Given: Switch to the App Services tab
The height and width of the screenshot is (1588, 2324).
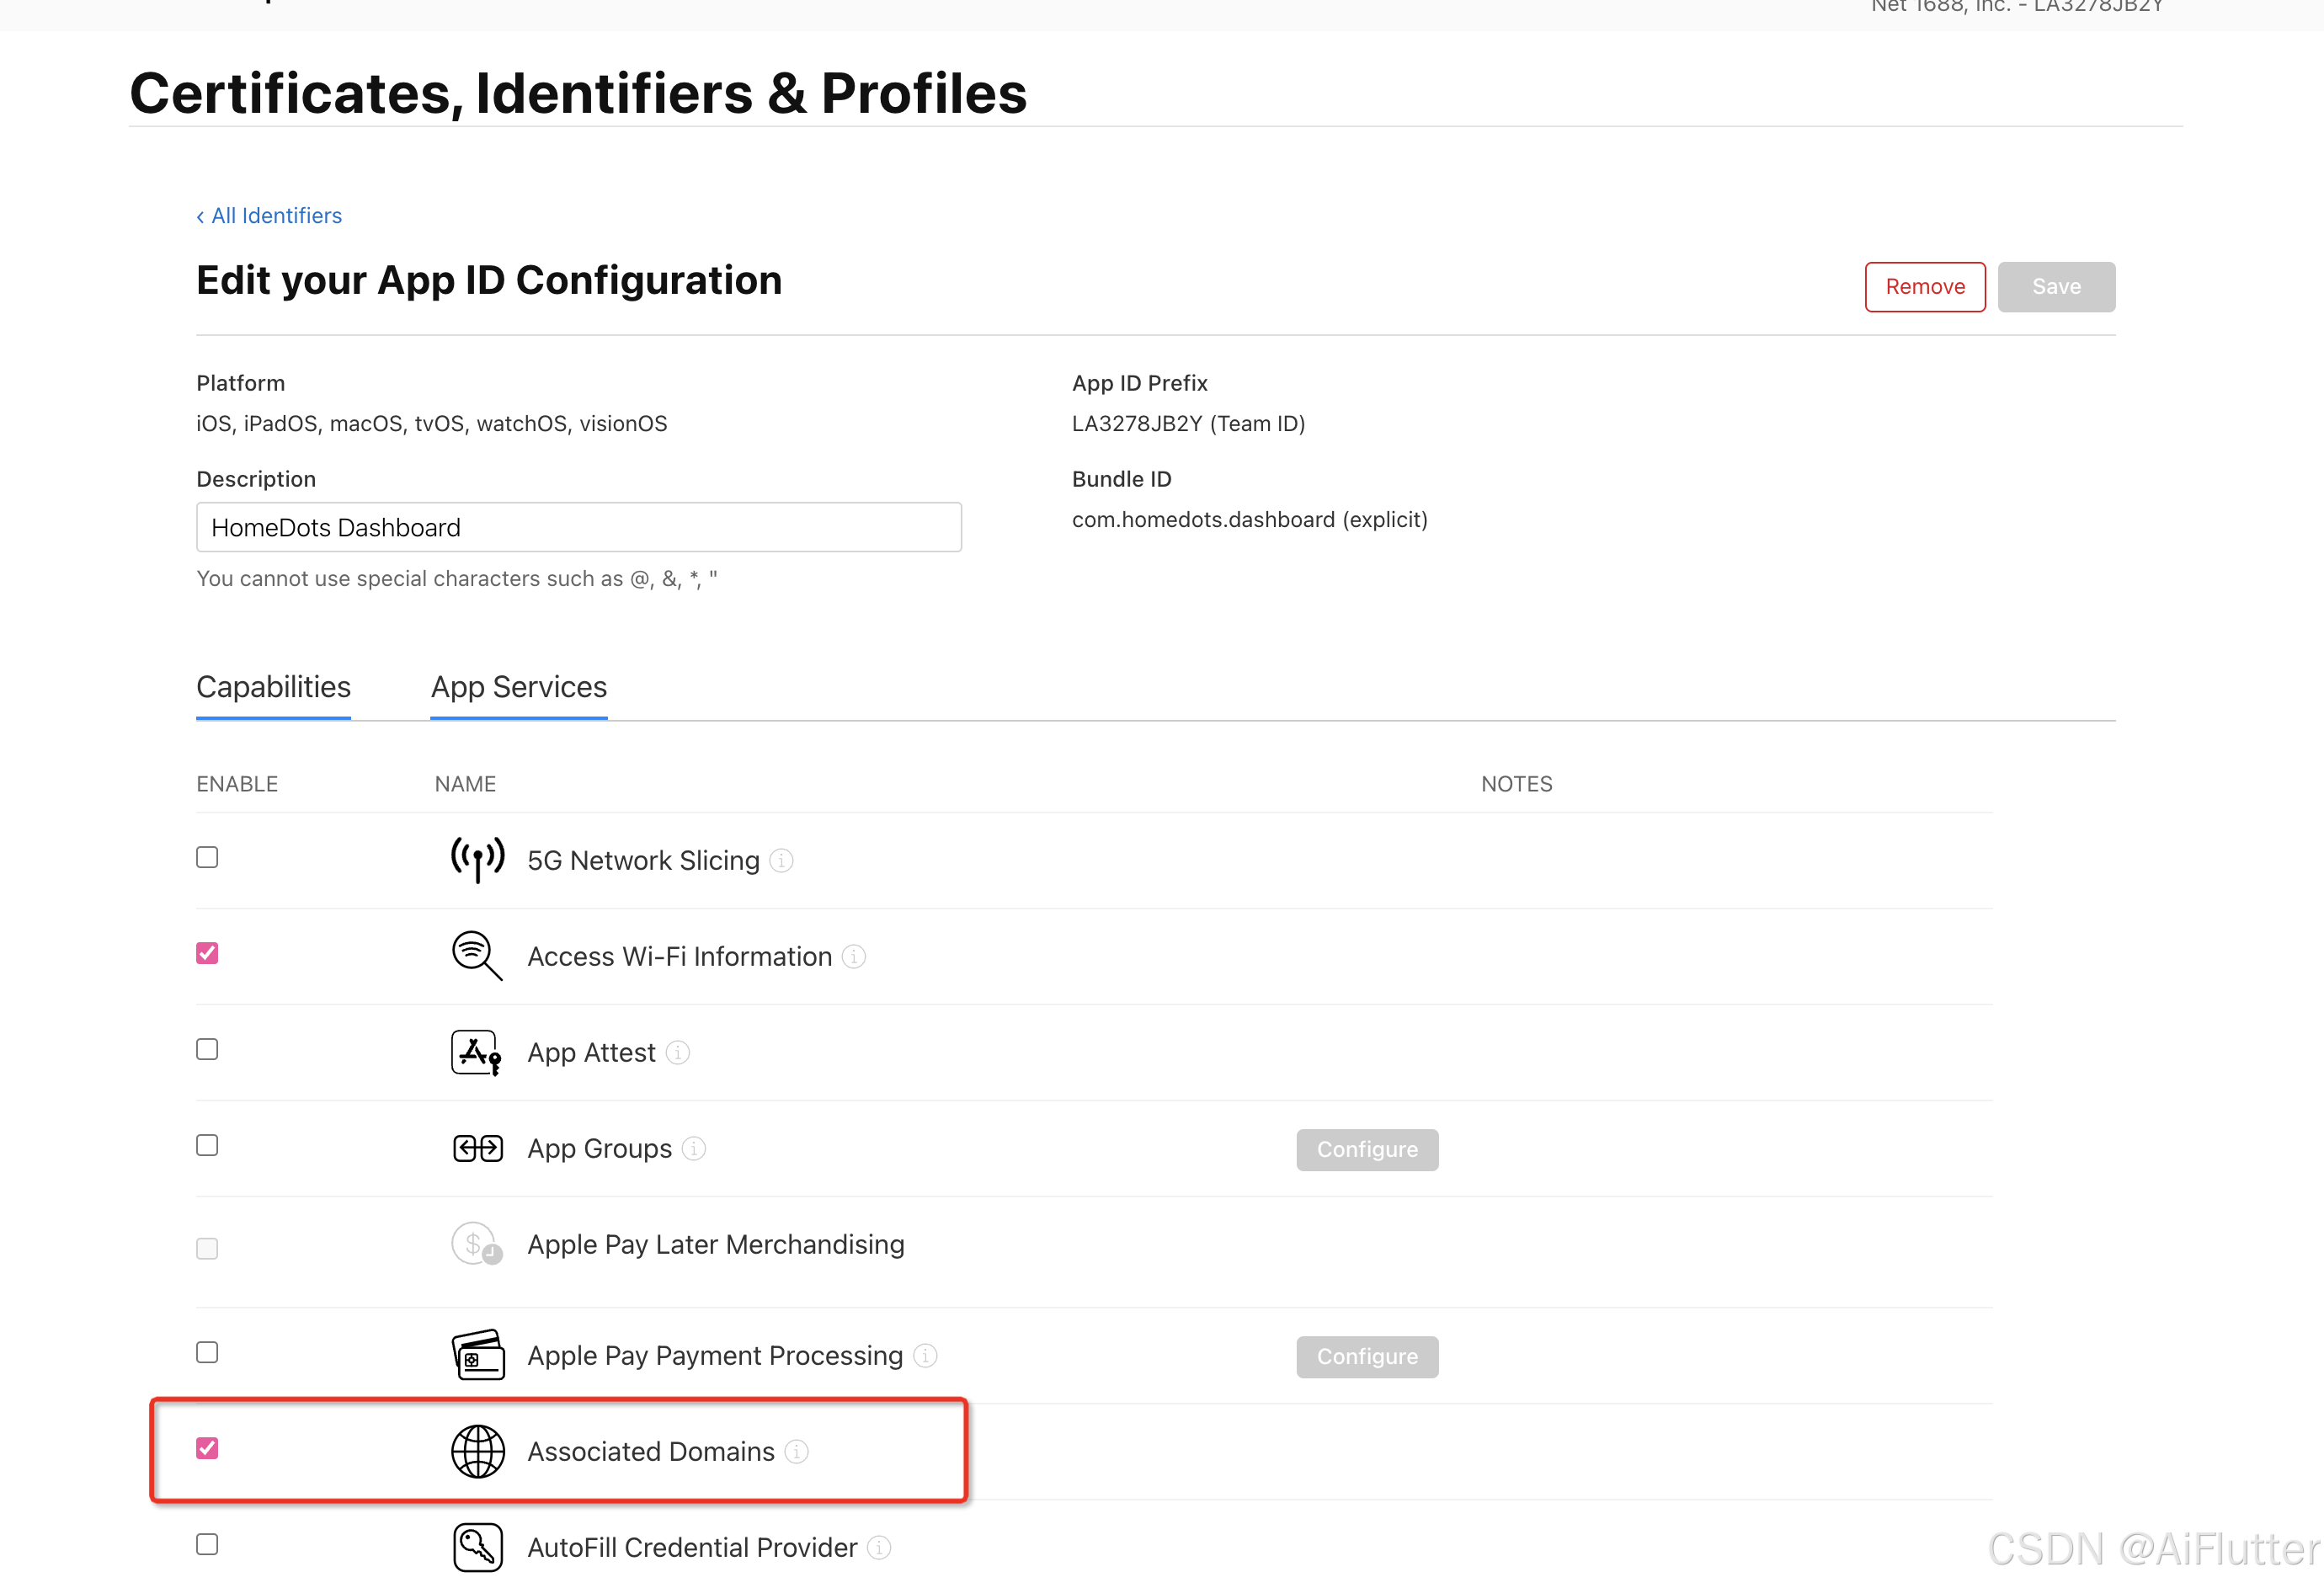Looking at the screenshot, I should 518,687.
